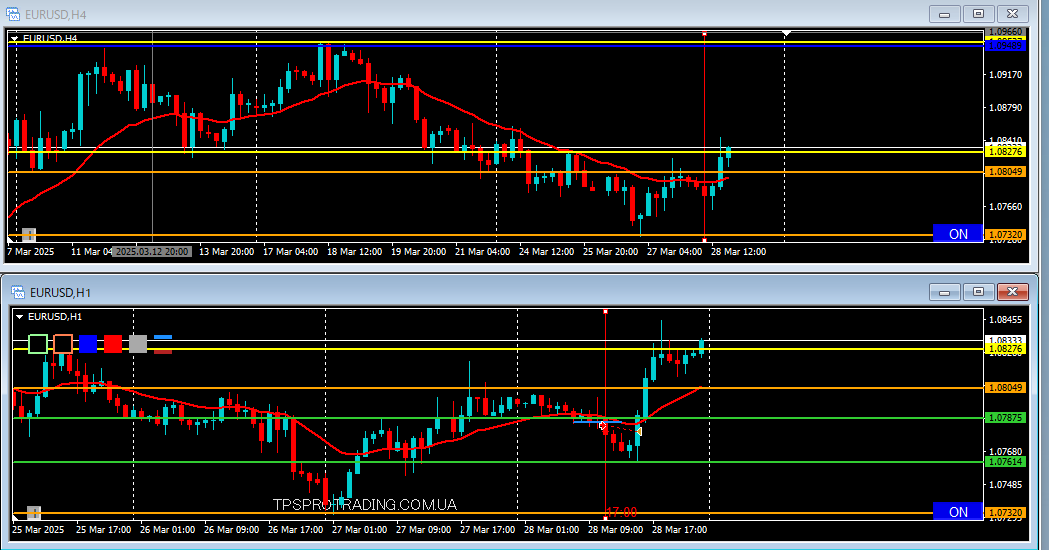
Task: Click the TPSPROTRADING.COM.UA watermark link
Action: 364,505
